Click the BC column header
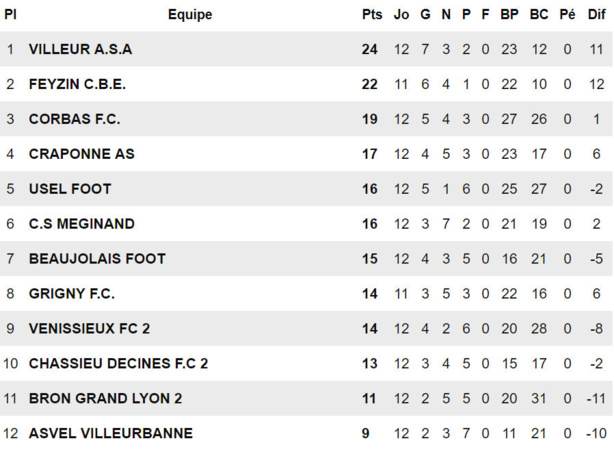The width and height of the screenshot is (614, 454). pos(539,15)
